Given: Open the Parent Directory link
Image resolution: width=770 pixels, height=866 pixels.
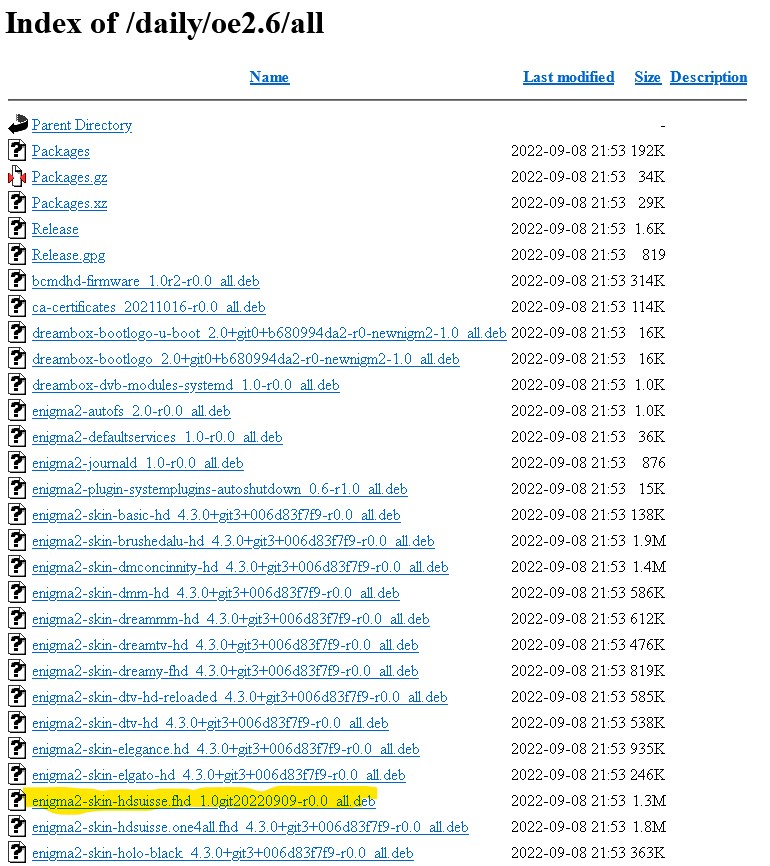Looking at the screenshot, I should click(82, 125).
